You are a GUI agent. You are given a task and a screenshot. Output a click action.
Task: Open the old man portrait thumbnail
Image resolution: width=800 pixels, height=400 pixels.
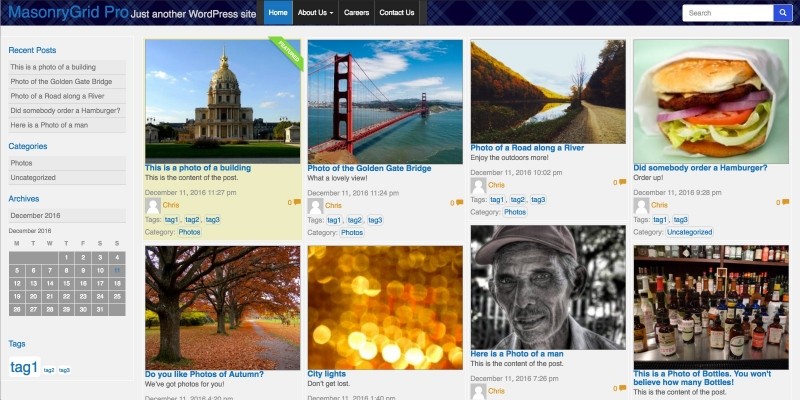pyautogui.click(x=547, y=285)
